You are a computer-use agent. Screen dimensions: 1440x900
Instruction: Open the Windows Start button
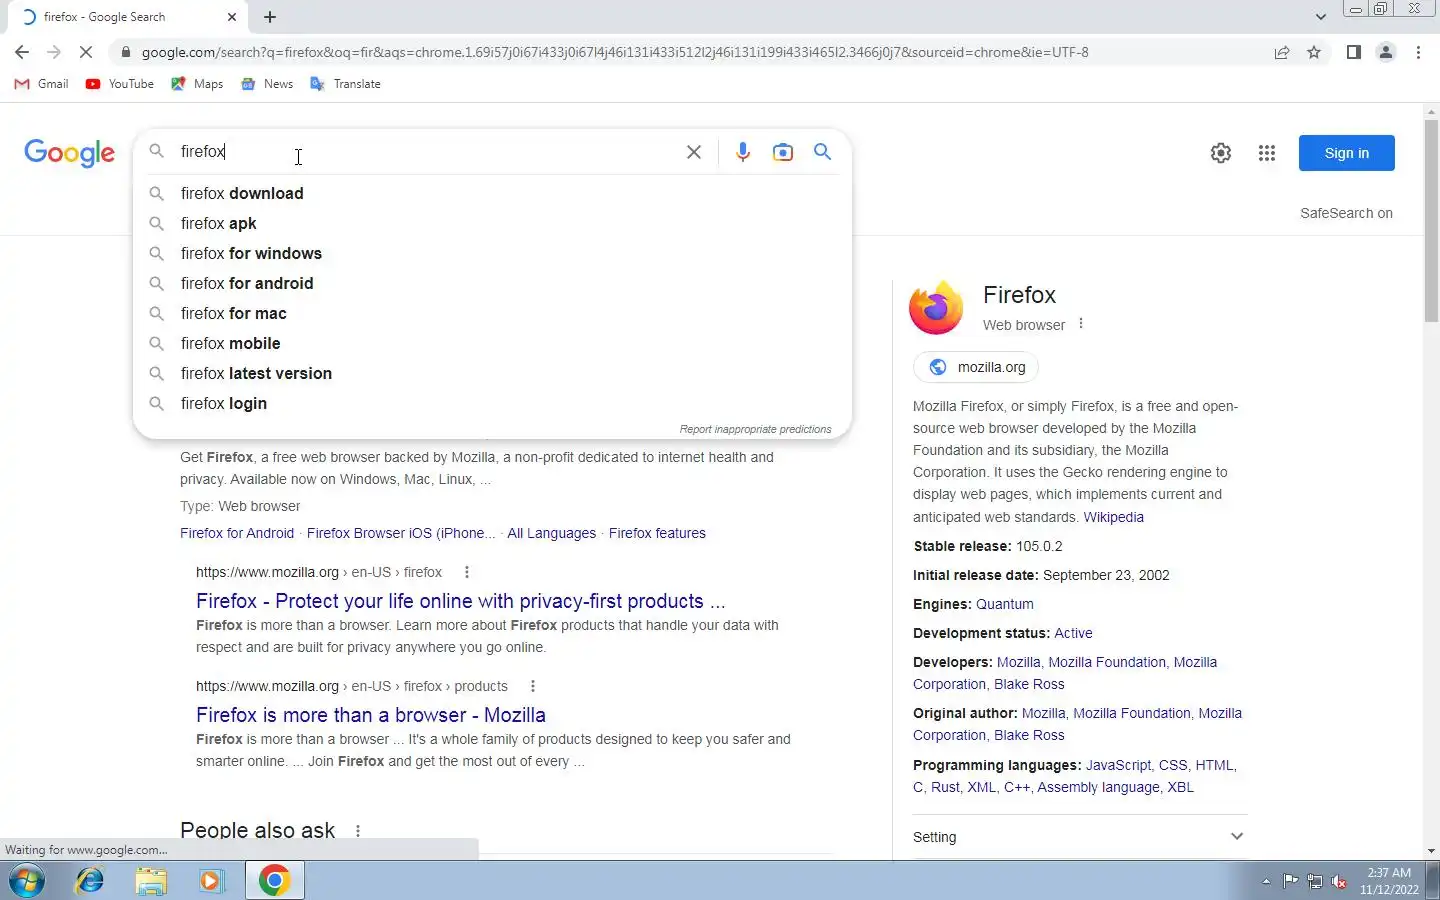27,881
